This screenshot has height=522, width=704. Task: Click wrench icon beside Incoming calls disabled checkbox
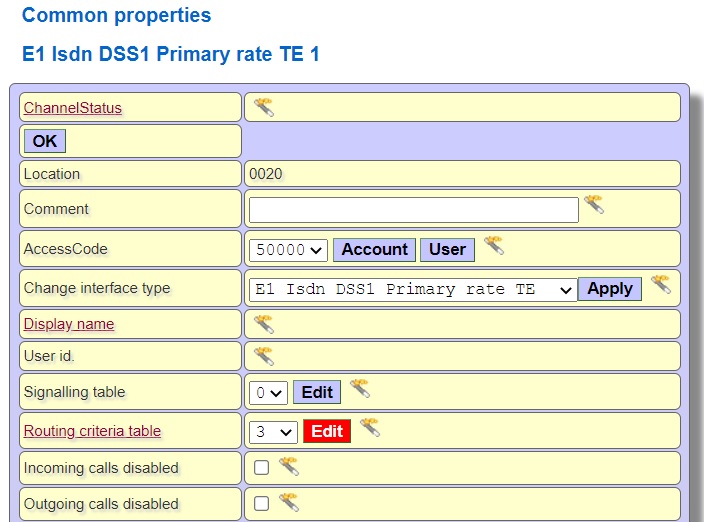pos(289,466)
